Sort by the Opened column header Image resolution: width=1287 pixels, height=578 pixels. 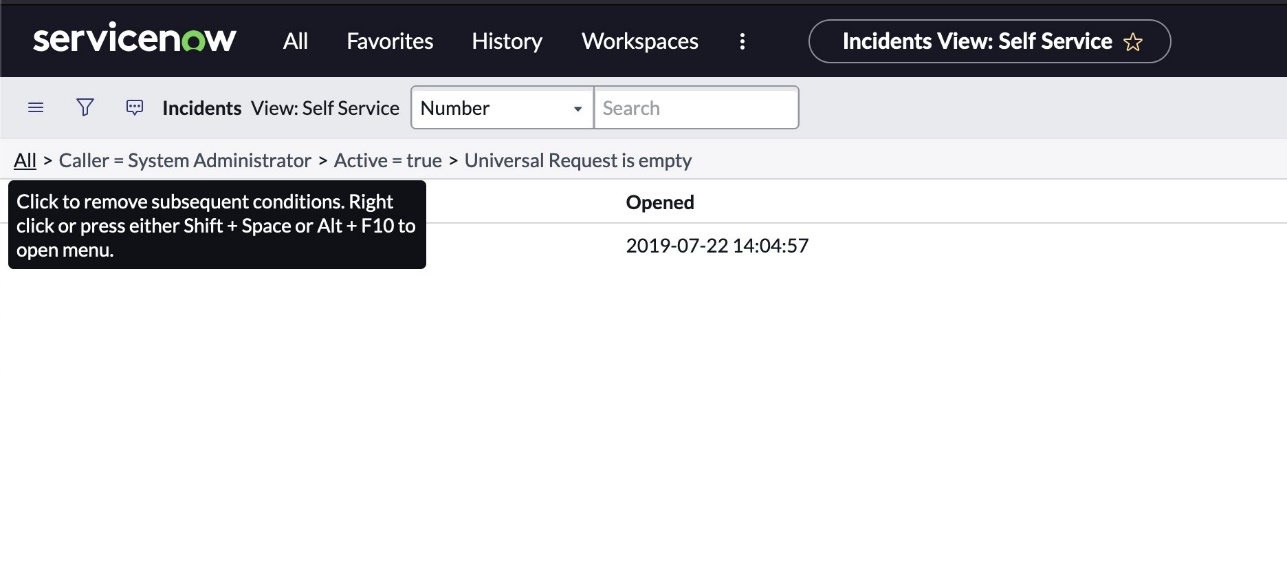(660, 202)
